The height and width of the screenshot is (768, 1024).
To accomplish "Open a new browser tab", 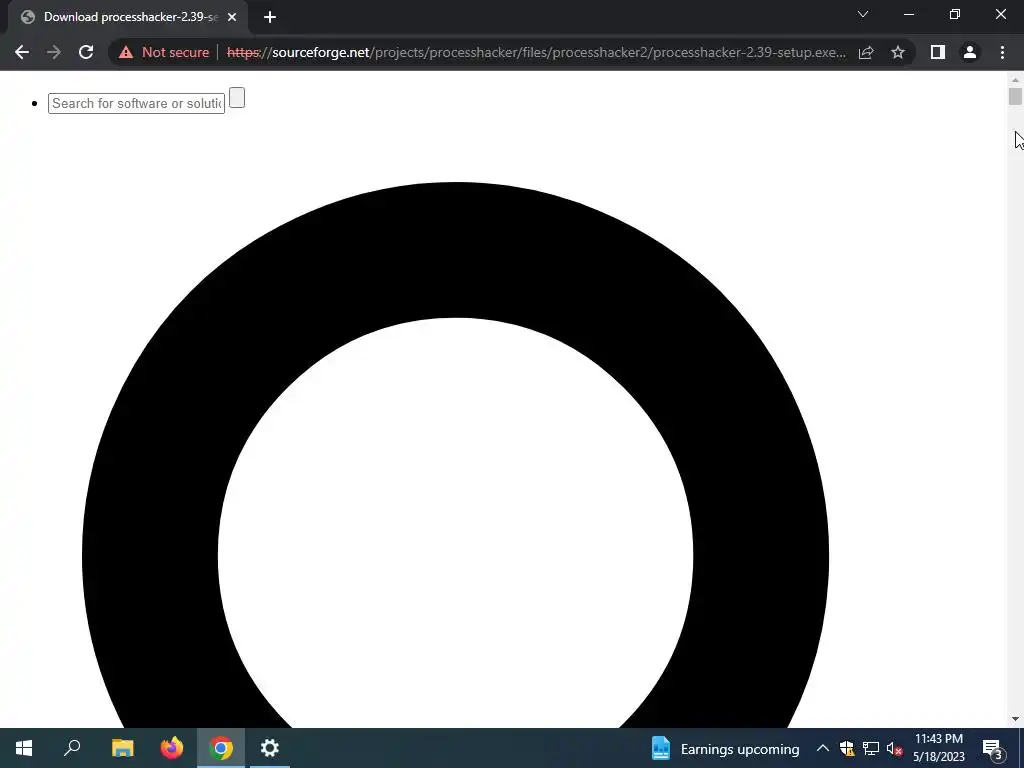I will (270, 17).
